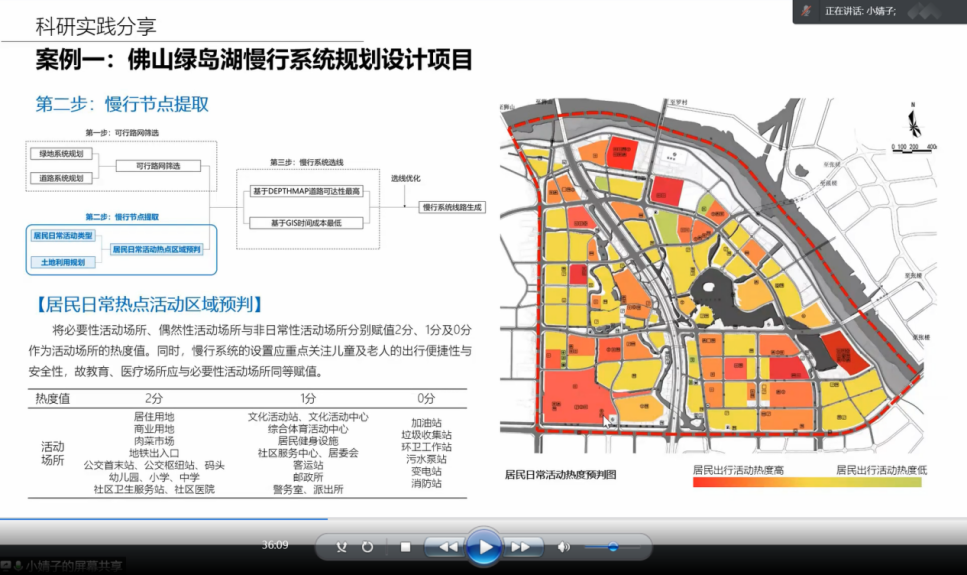Viewport: 967px width, 575px height.
Task: Click the 慢行系统线路生成 flowchart box
Action: 452,206
